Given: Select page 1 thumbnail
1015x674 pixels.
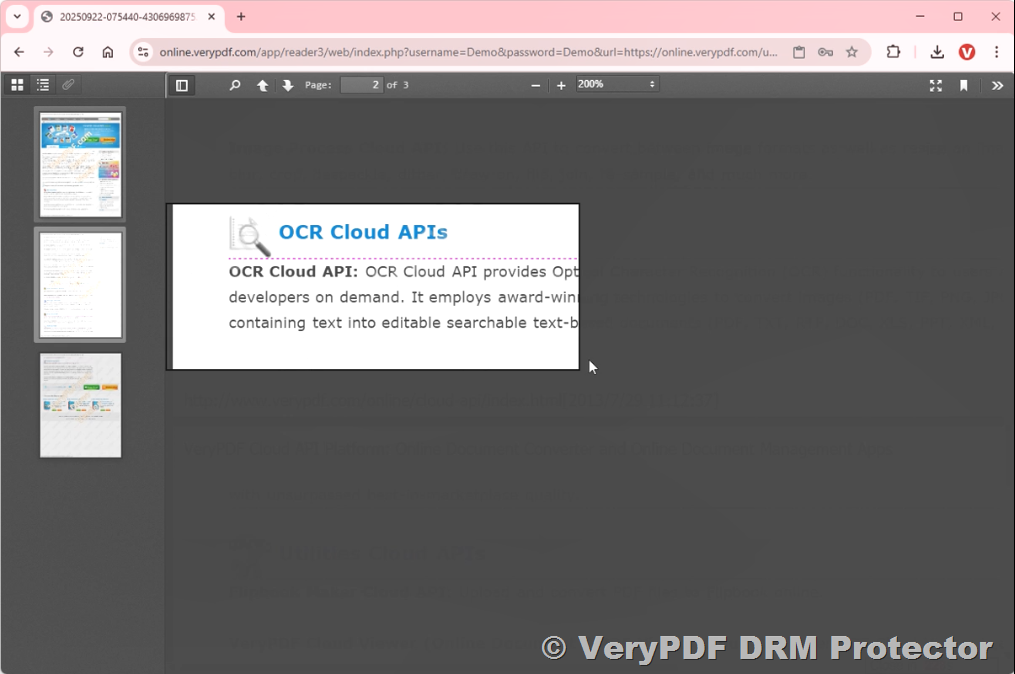Looking at the screenshot, I should coord(80,164).
